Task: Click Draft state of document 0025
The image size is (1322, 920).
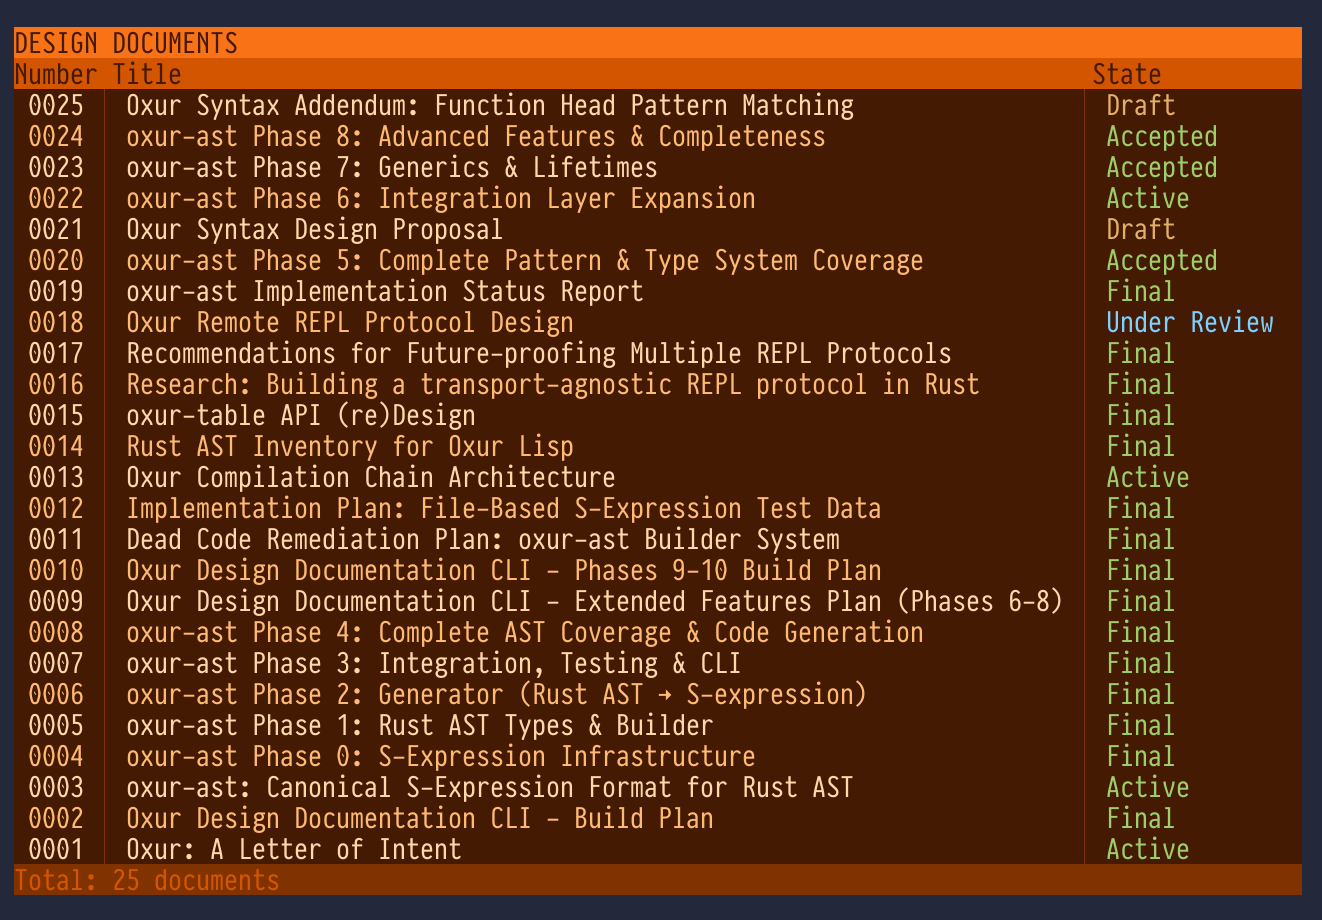Action: [x=1140, y=105]
